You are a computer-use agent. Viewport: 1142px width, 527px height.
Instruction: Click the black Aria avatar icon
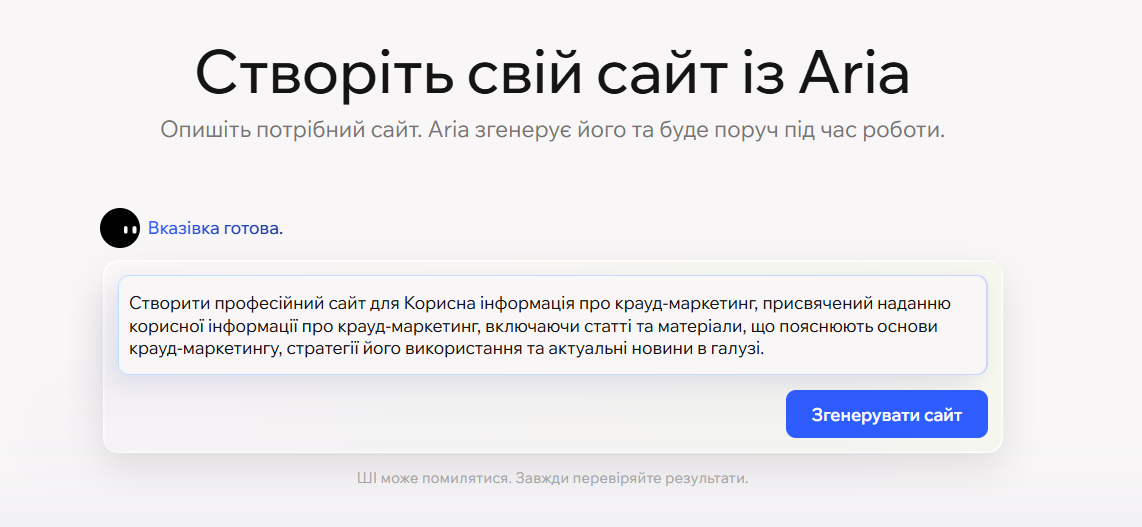[120, 228]
